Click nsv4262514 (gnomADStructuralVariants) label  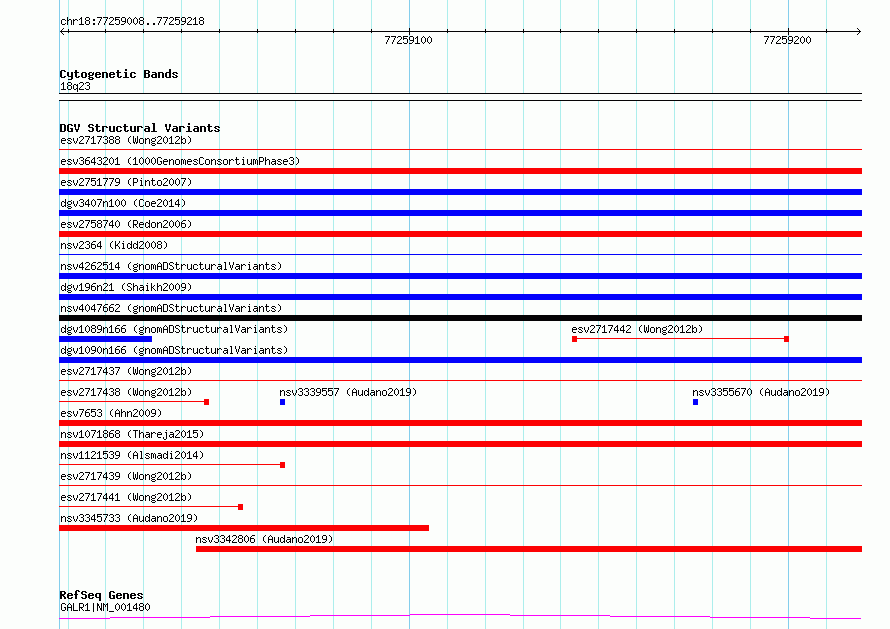coord(171,266)
